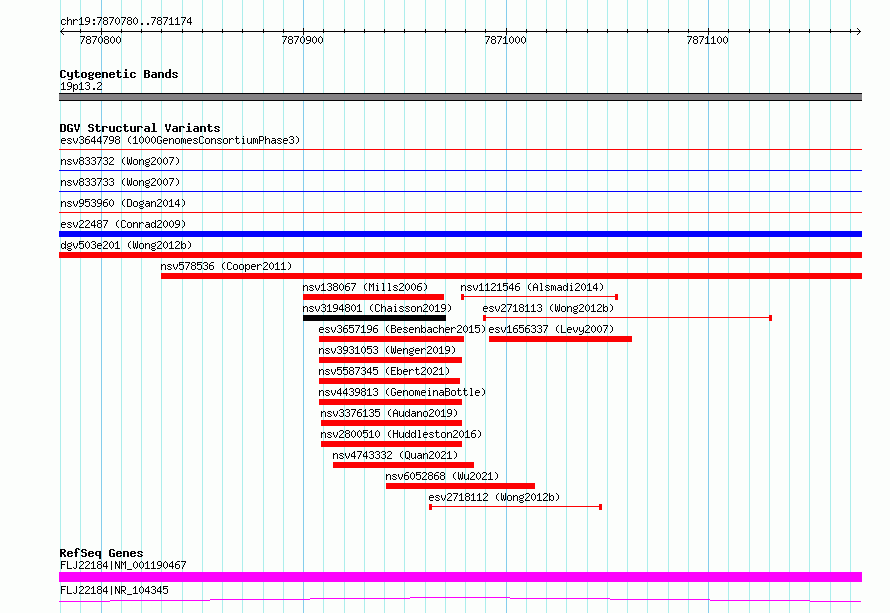Select the thin esv2718112 Wong2012b interval line
Screen dimensions: 890x613
point(515,507)
